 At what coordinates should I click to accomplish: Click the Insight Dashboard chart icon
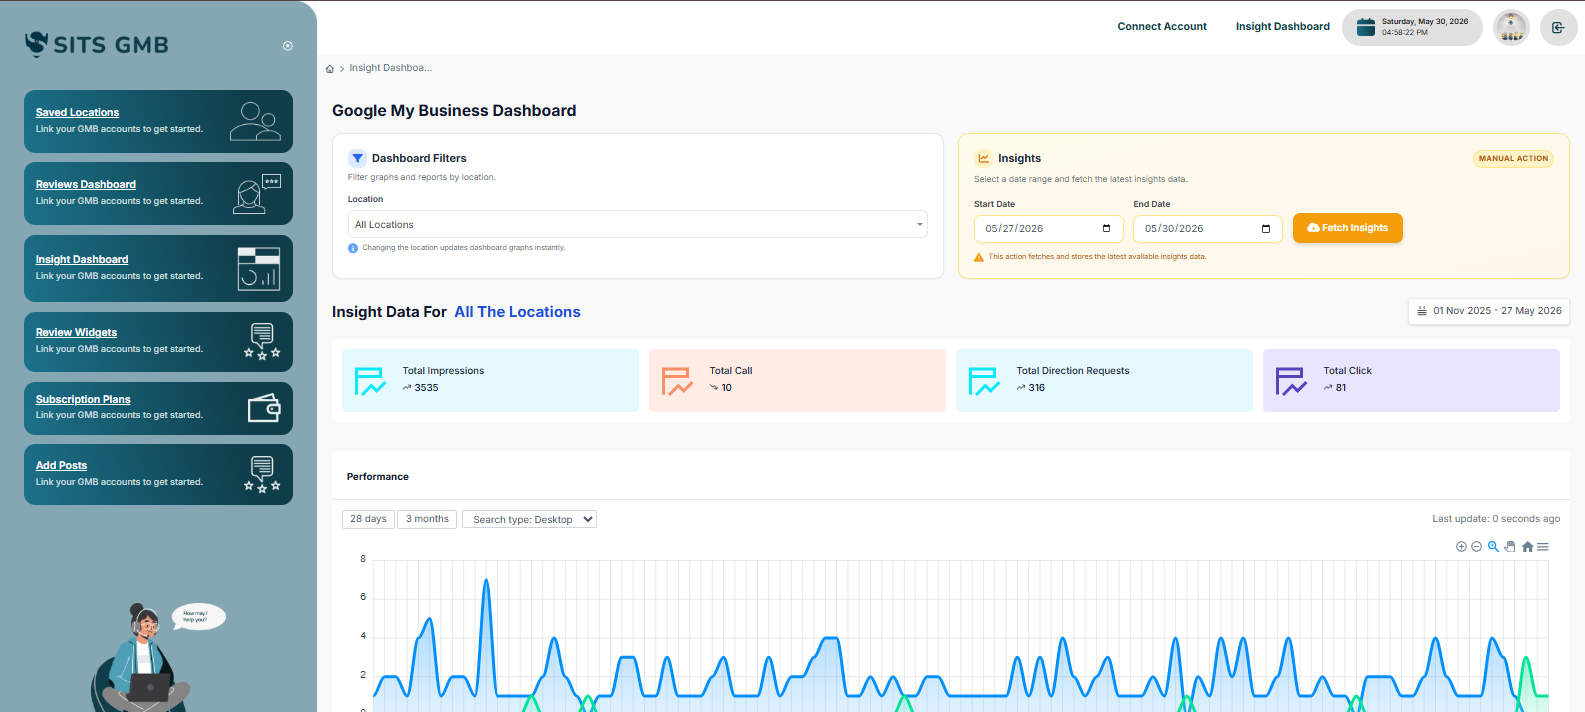(x=259, y=268)
